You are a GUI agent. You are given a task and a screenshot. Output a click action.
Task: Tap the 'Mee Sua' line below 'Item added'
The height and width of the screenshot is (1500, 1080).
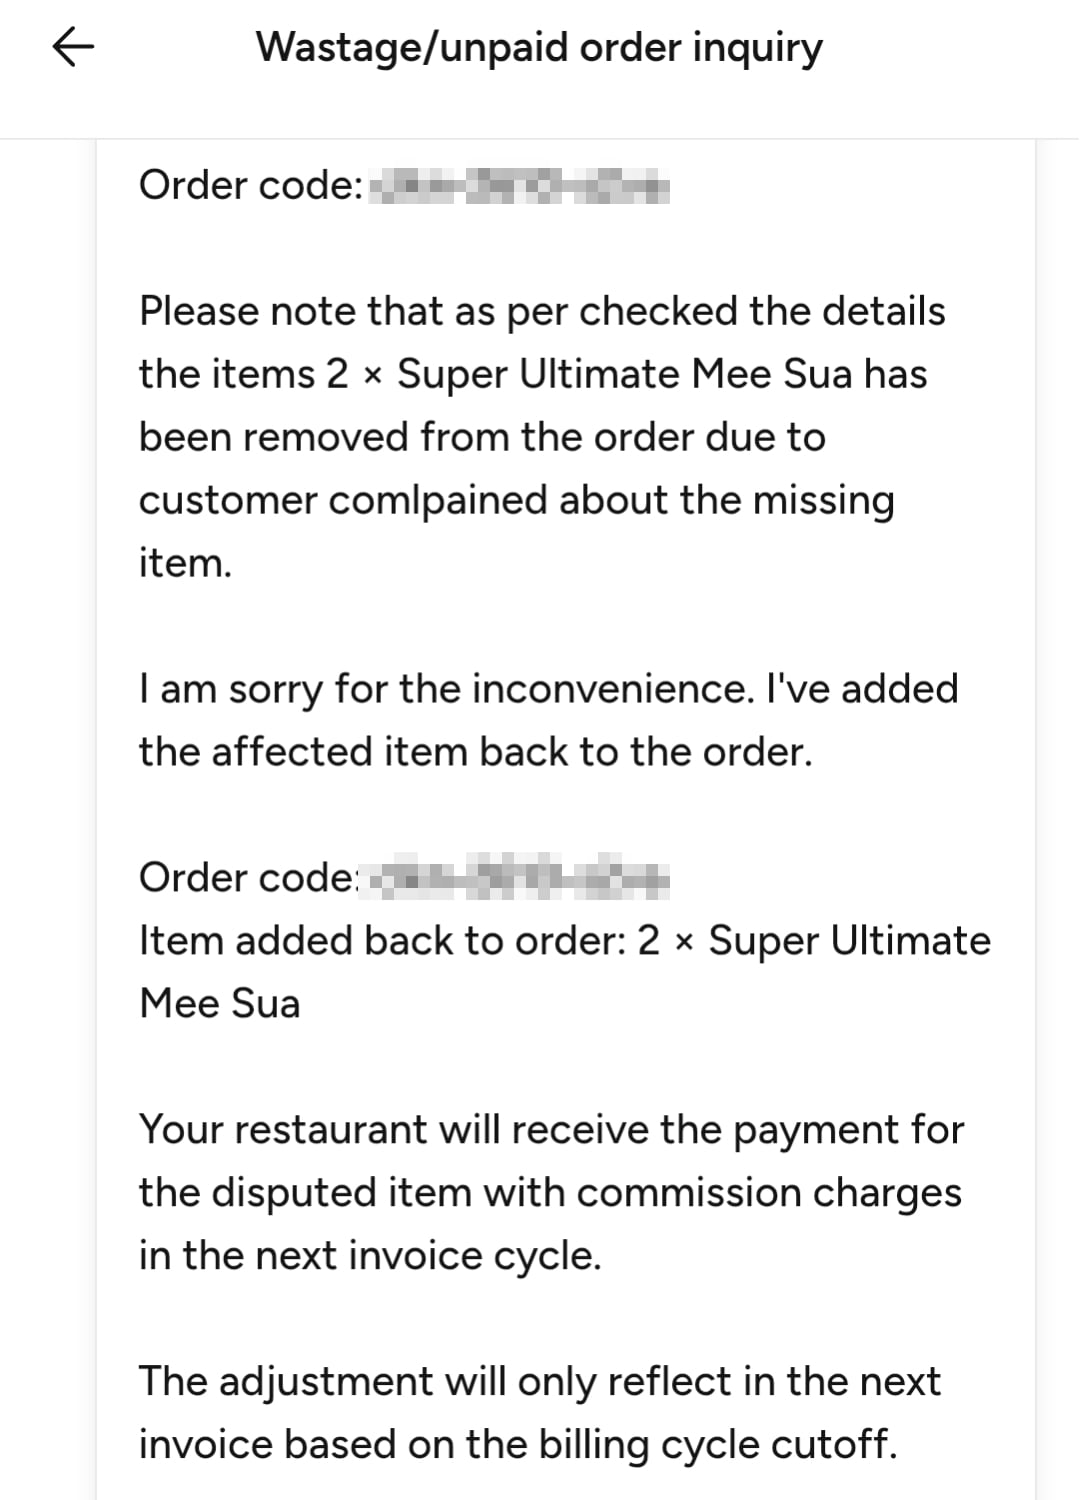220,1004
